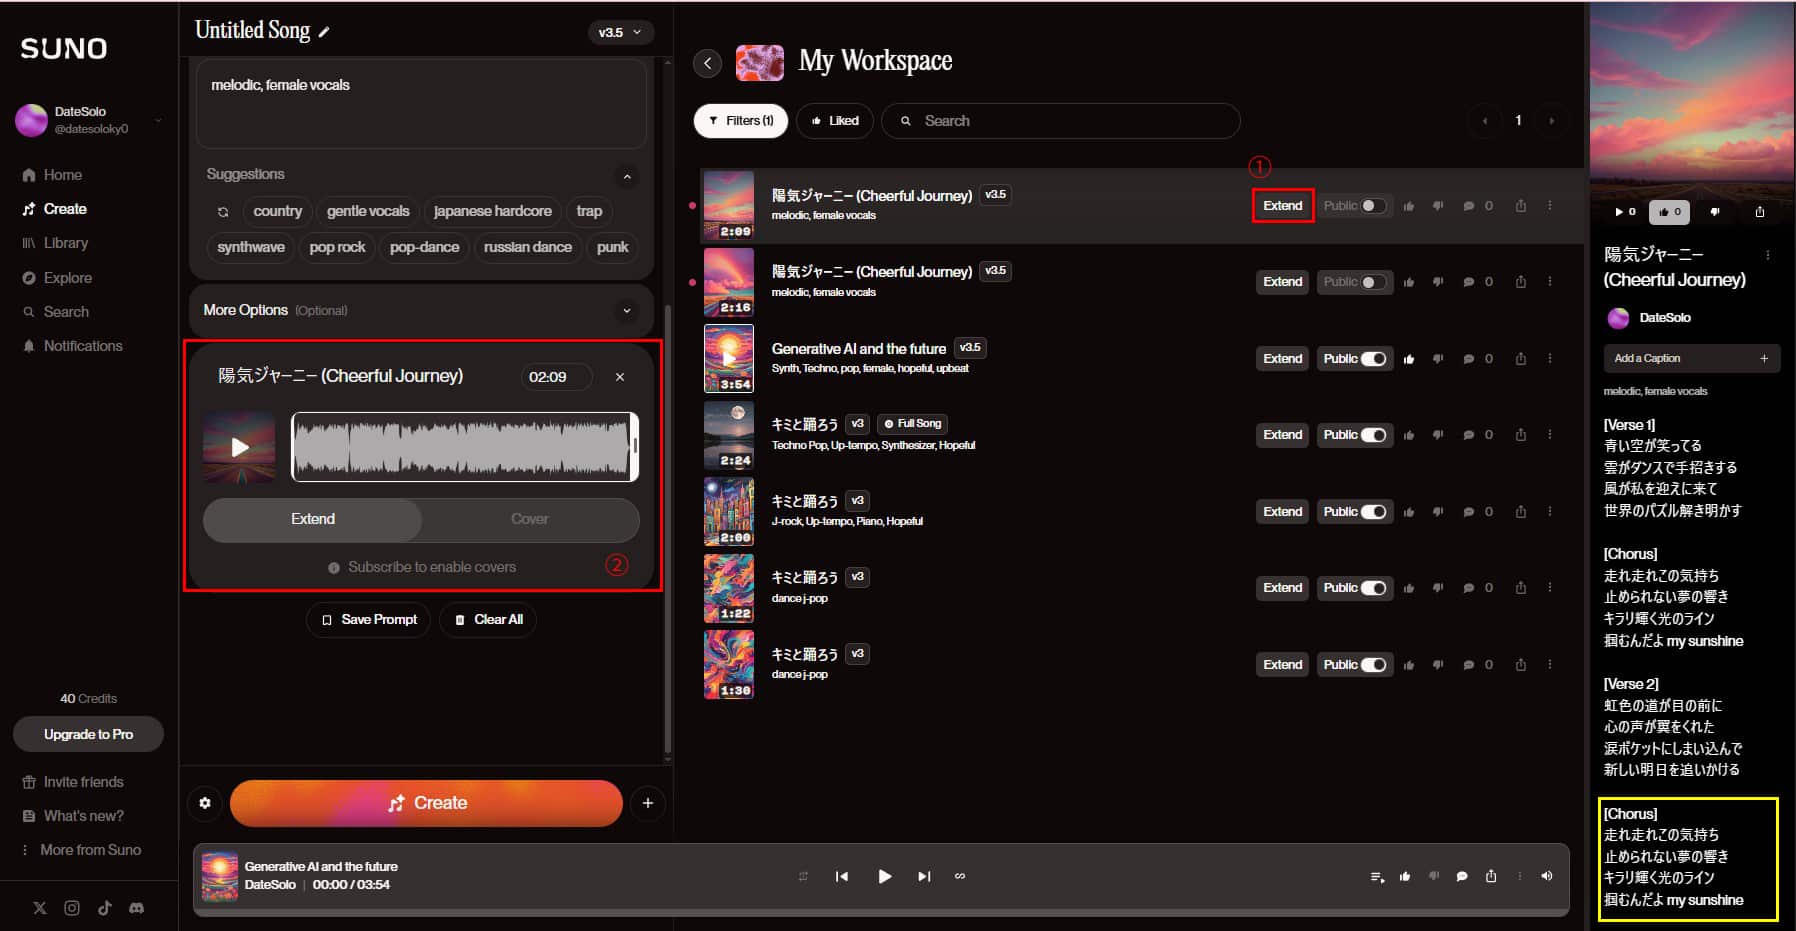Viewport: 1796px width, 931px height.
Task: Skip to next track in player
Action: tap(924, 877)
